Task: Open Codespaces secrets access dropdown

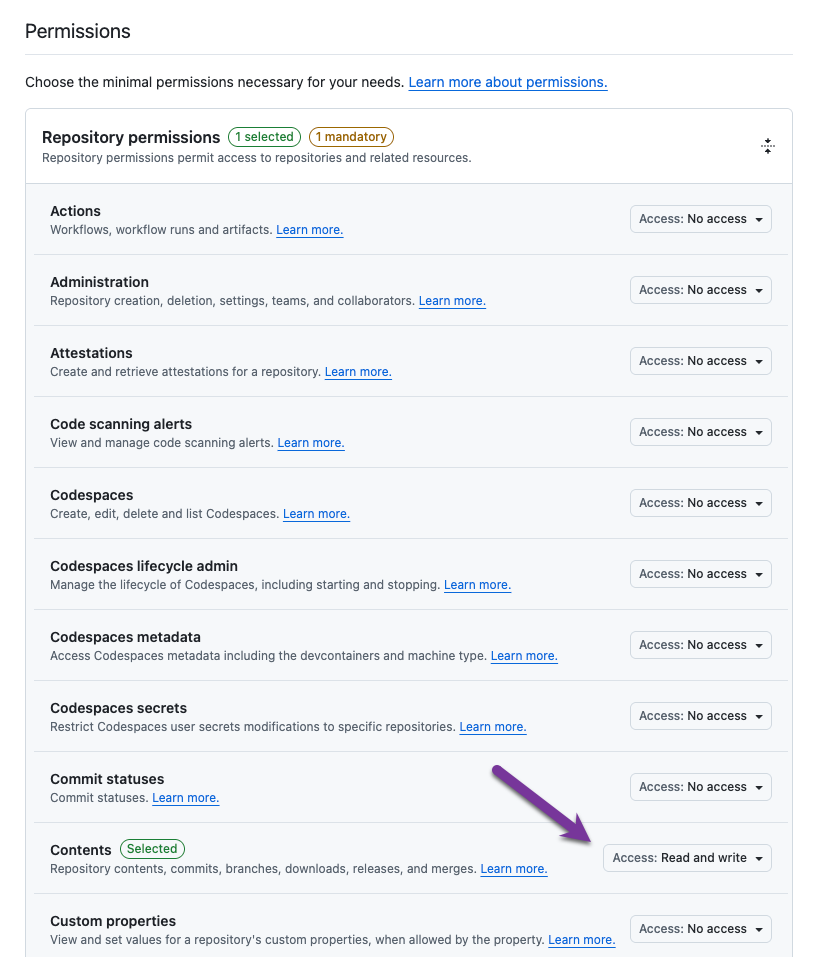Action: 701,716
